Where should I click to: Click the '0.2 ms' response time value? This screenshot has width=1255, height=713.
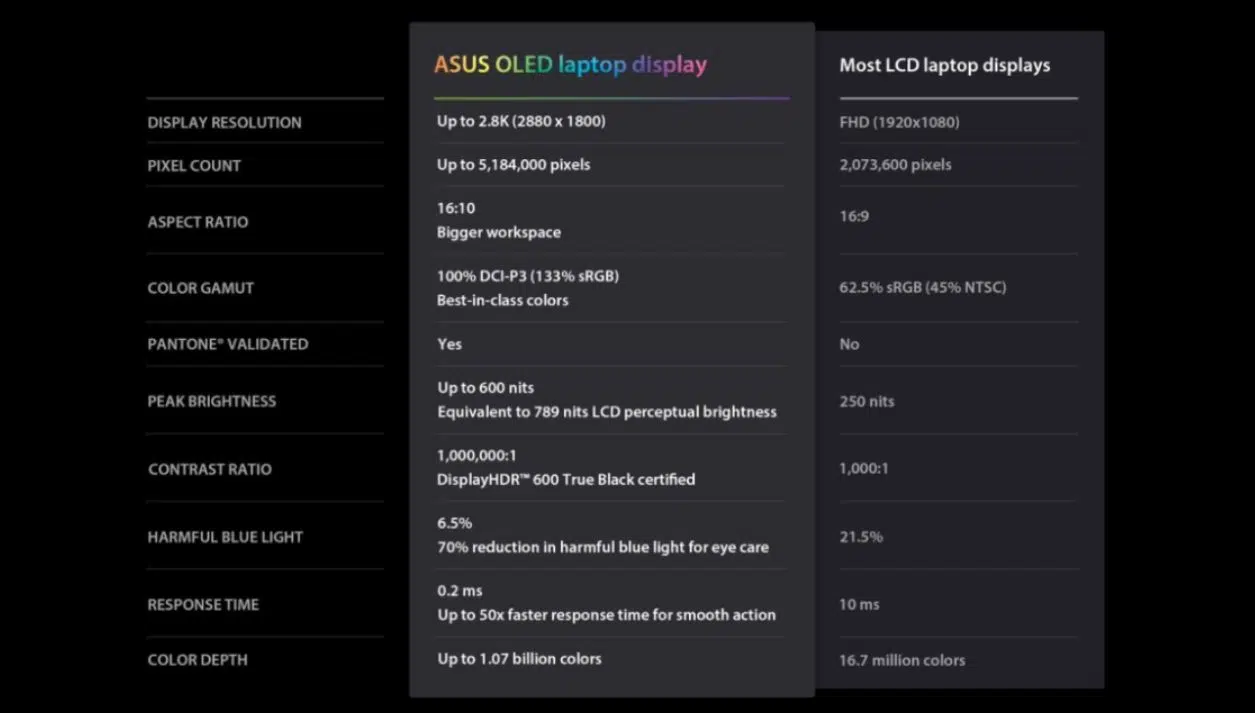460,591
